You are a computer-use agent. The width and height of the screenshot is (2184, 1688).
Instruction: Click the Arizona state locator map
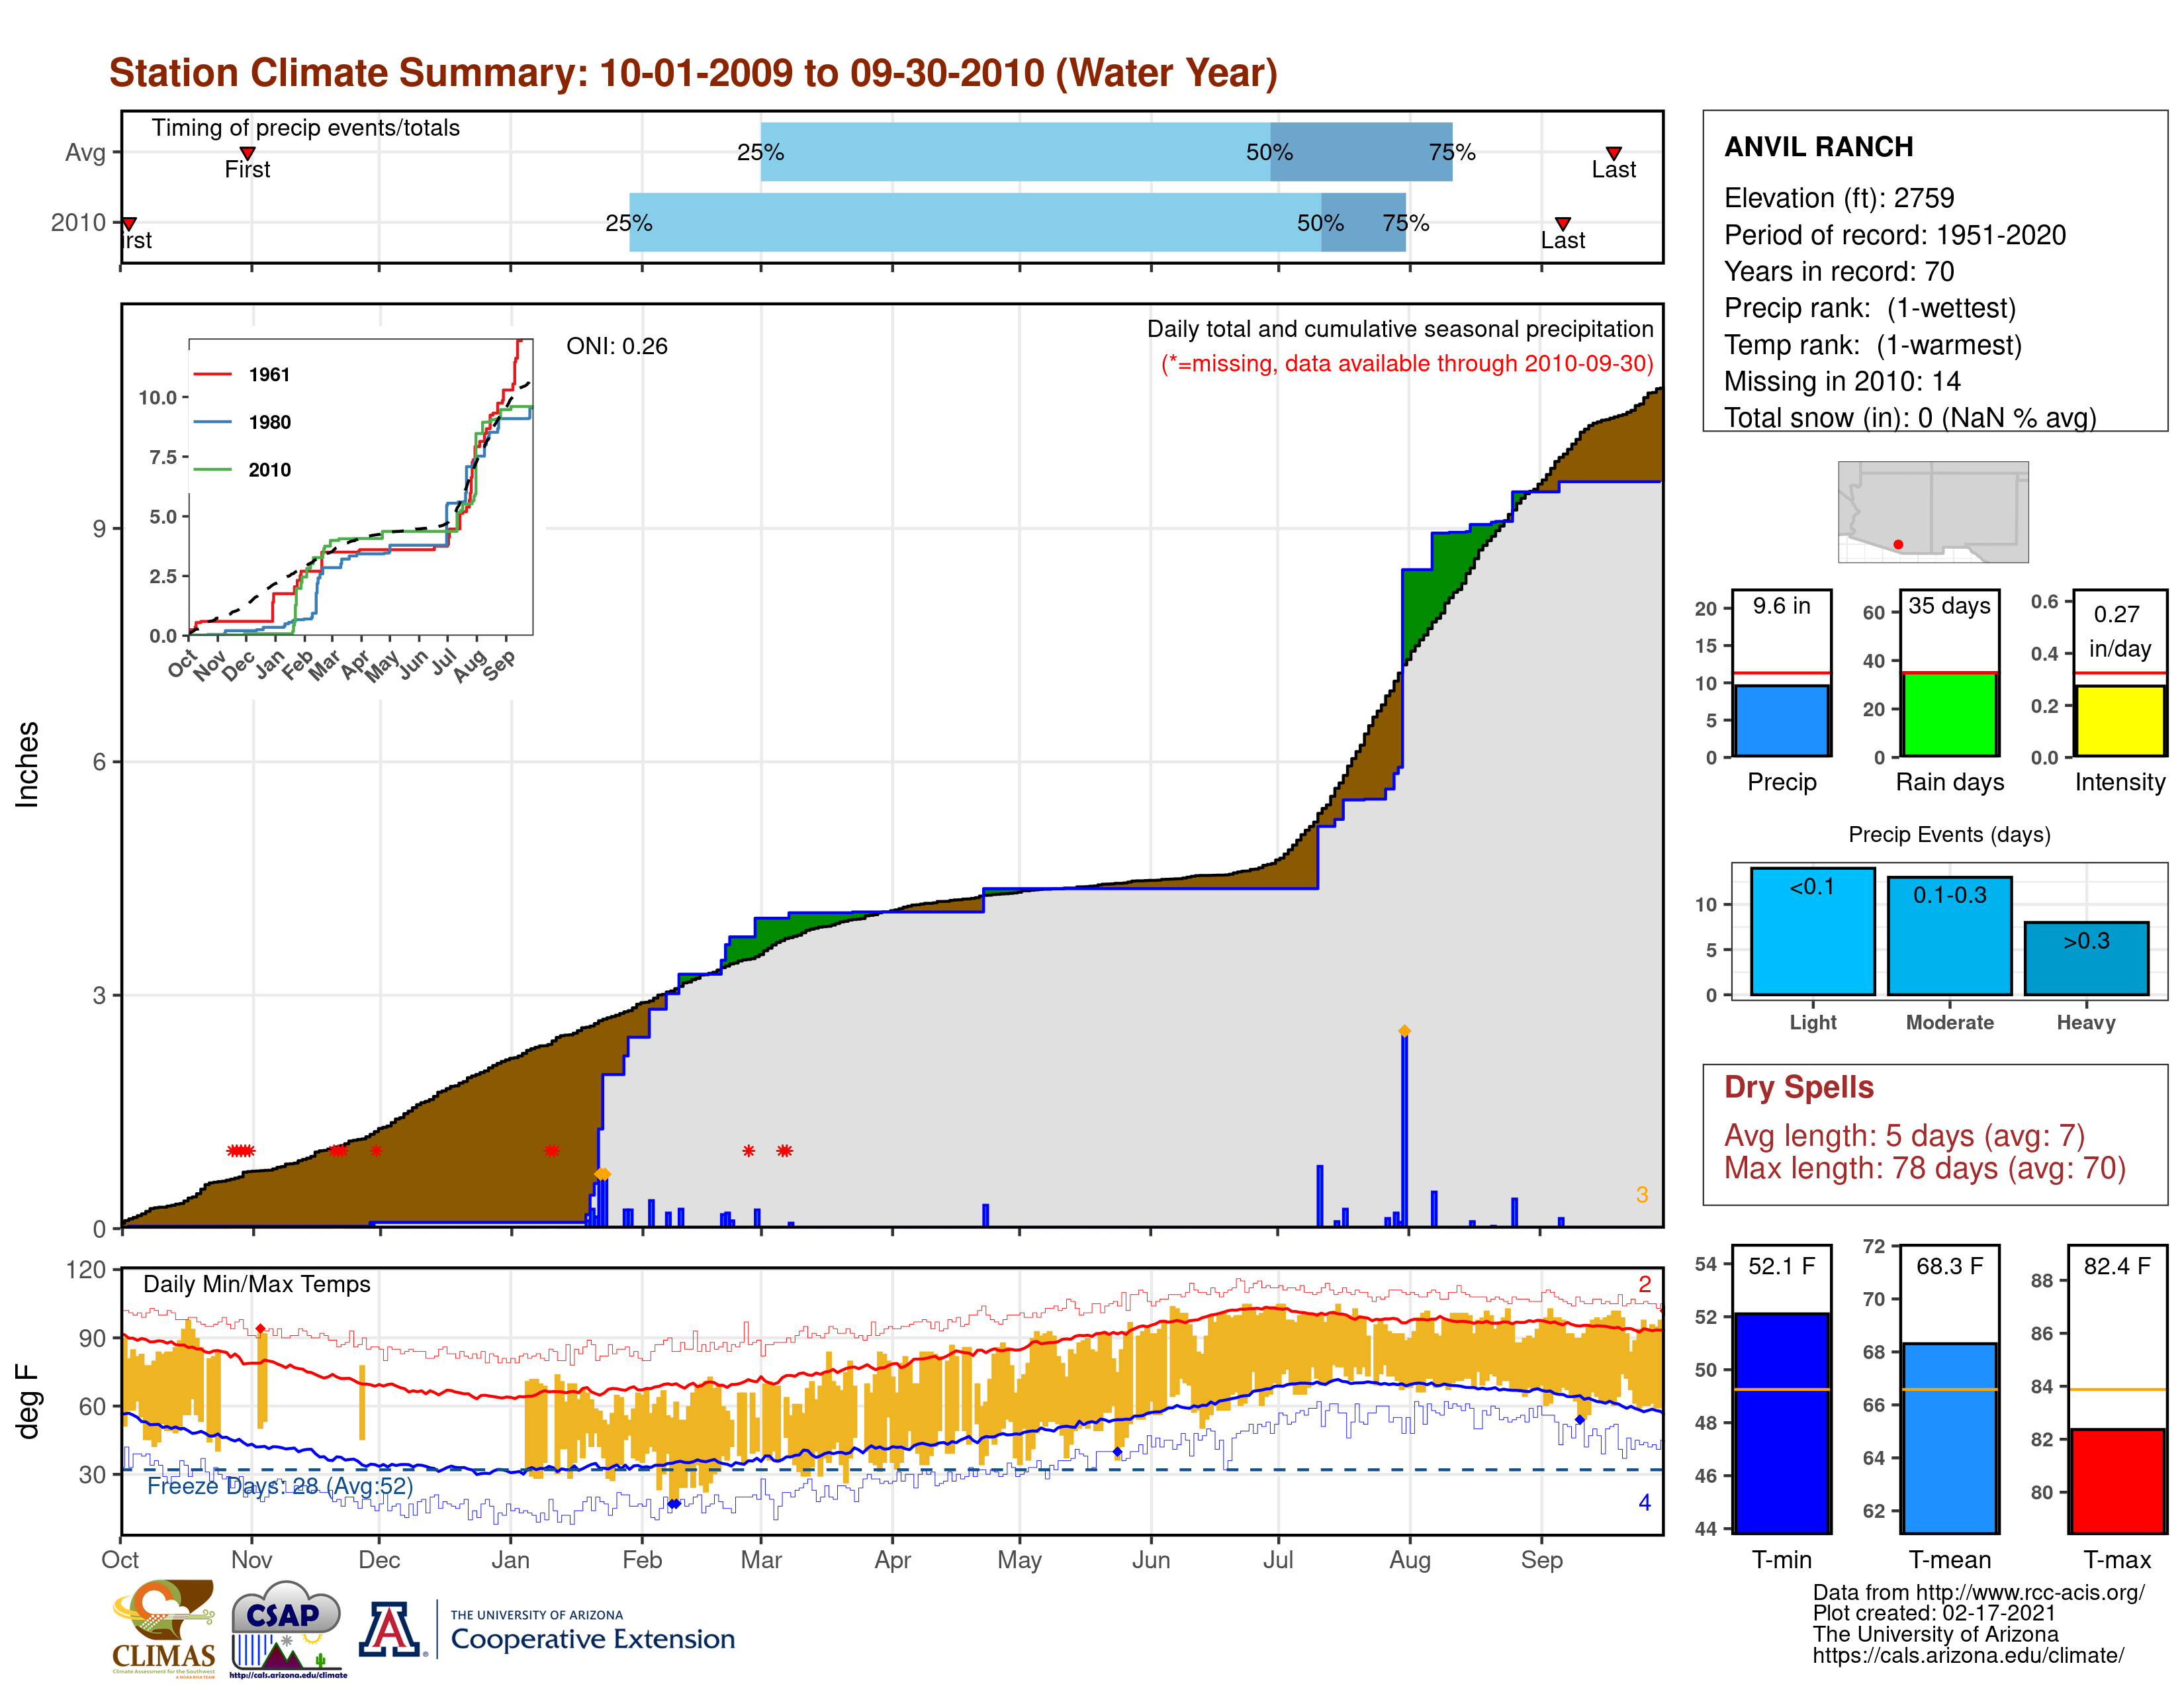click(1933, 511)
